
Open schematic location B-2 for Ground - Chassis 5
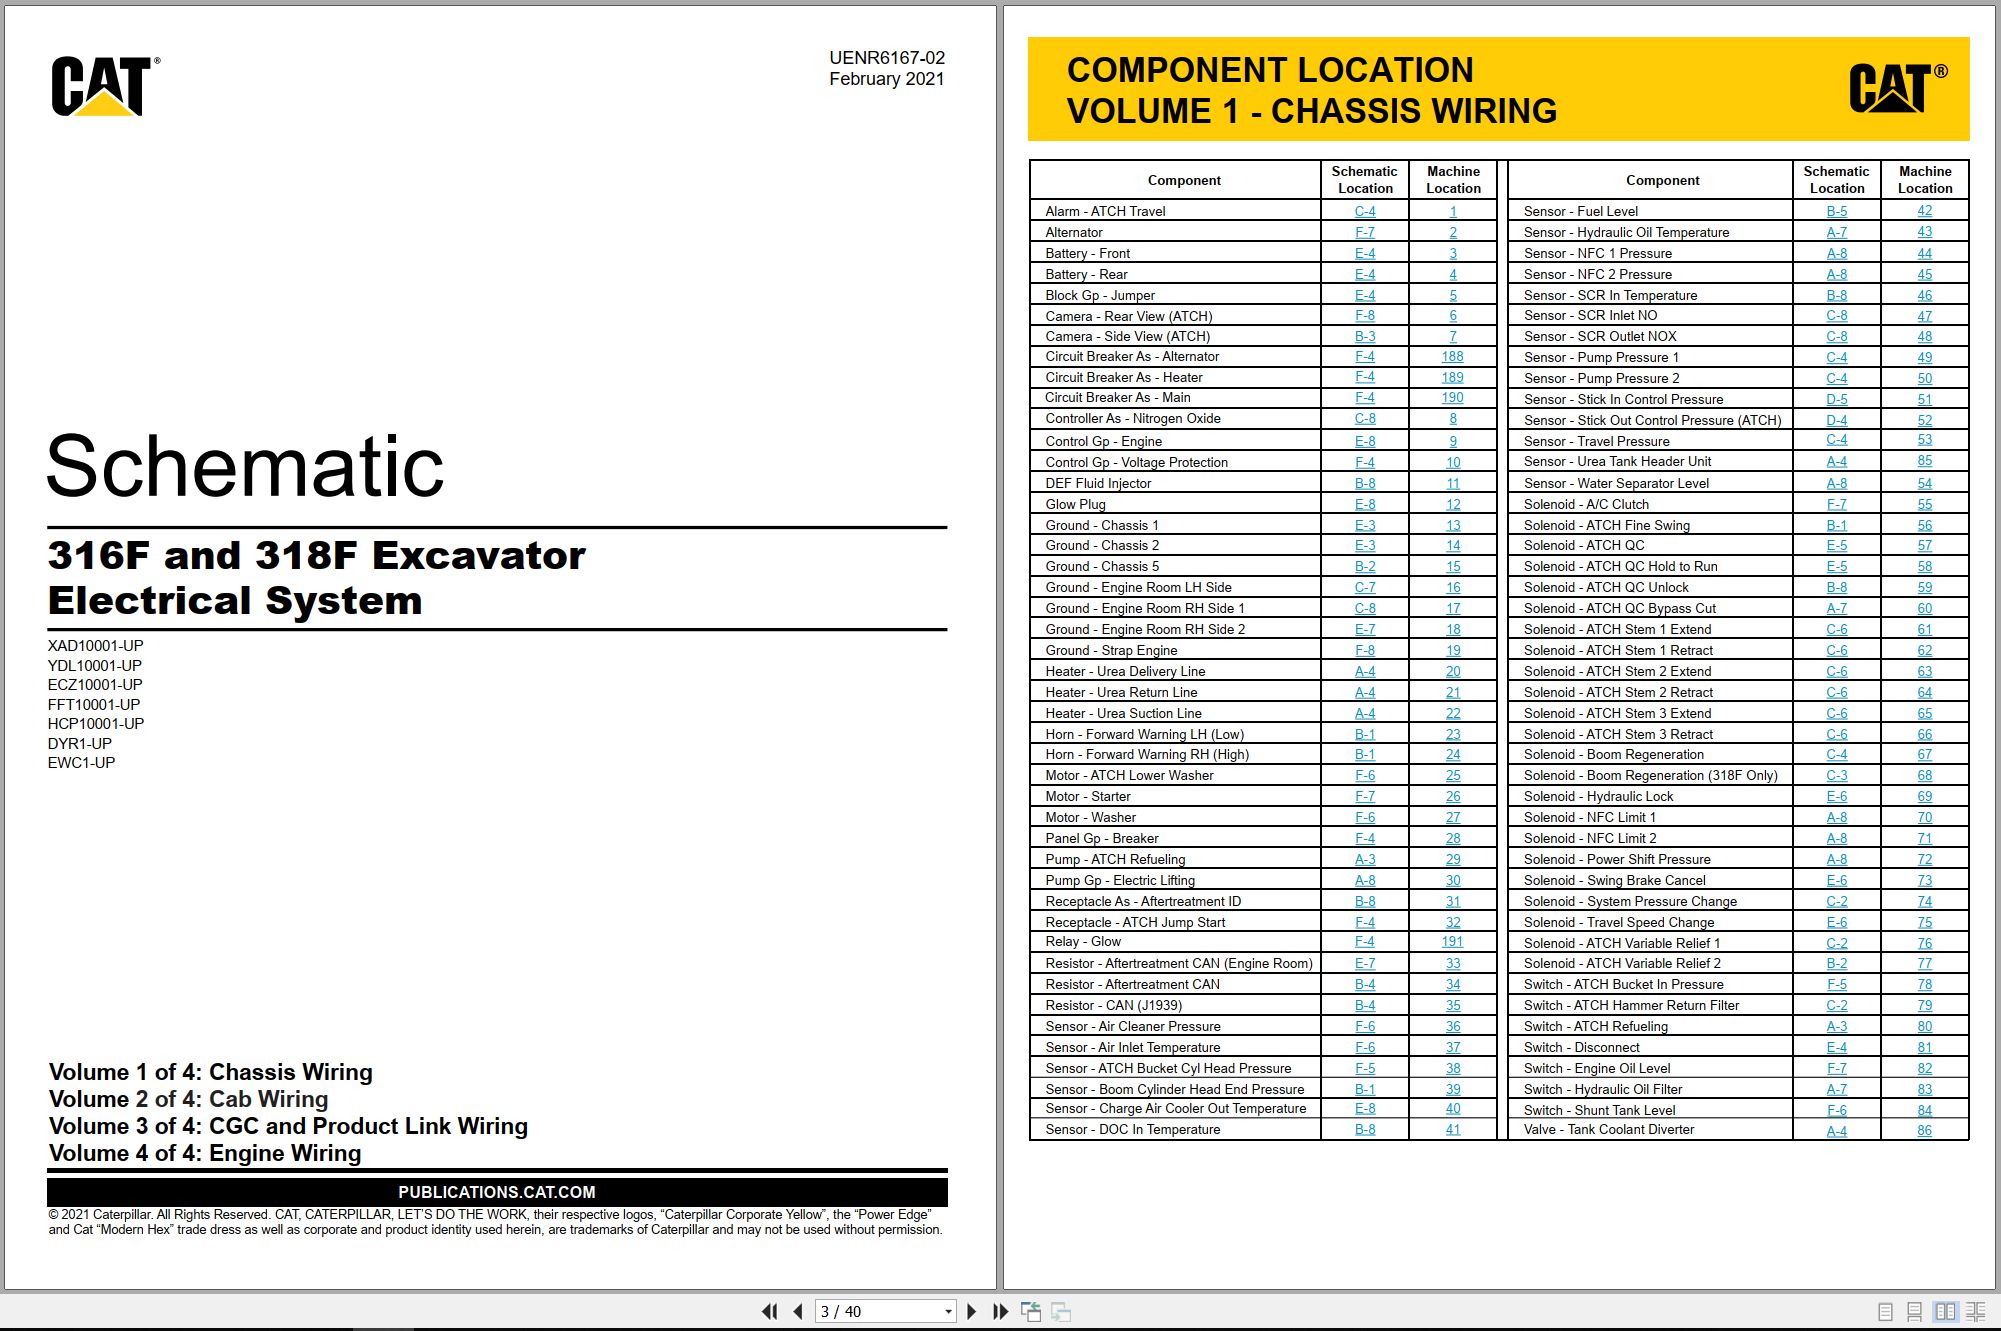pos(1365,566)
